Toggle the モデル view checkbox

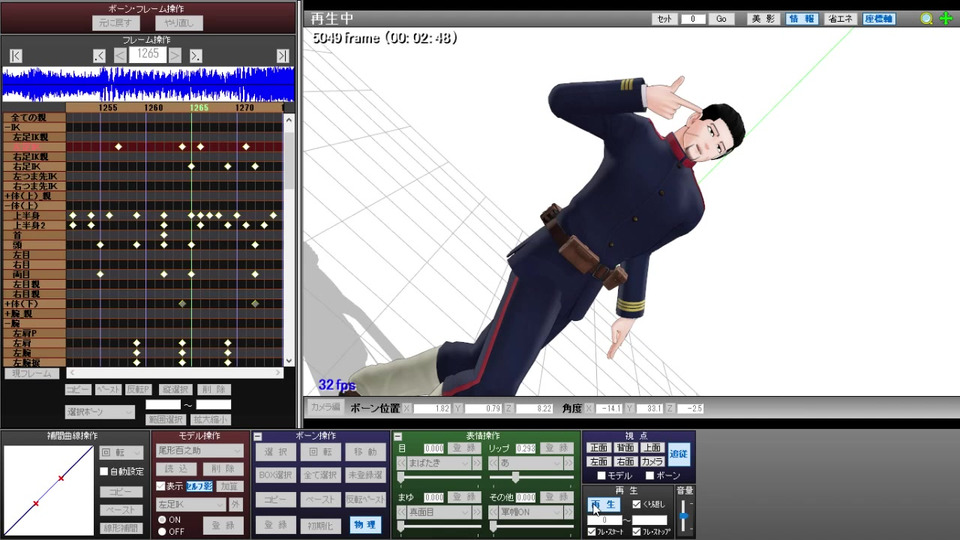click(601, 476)
